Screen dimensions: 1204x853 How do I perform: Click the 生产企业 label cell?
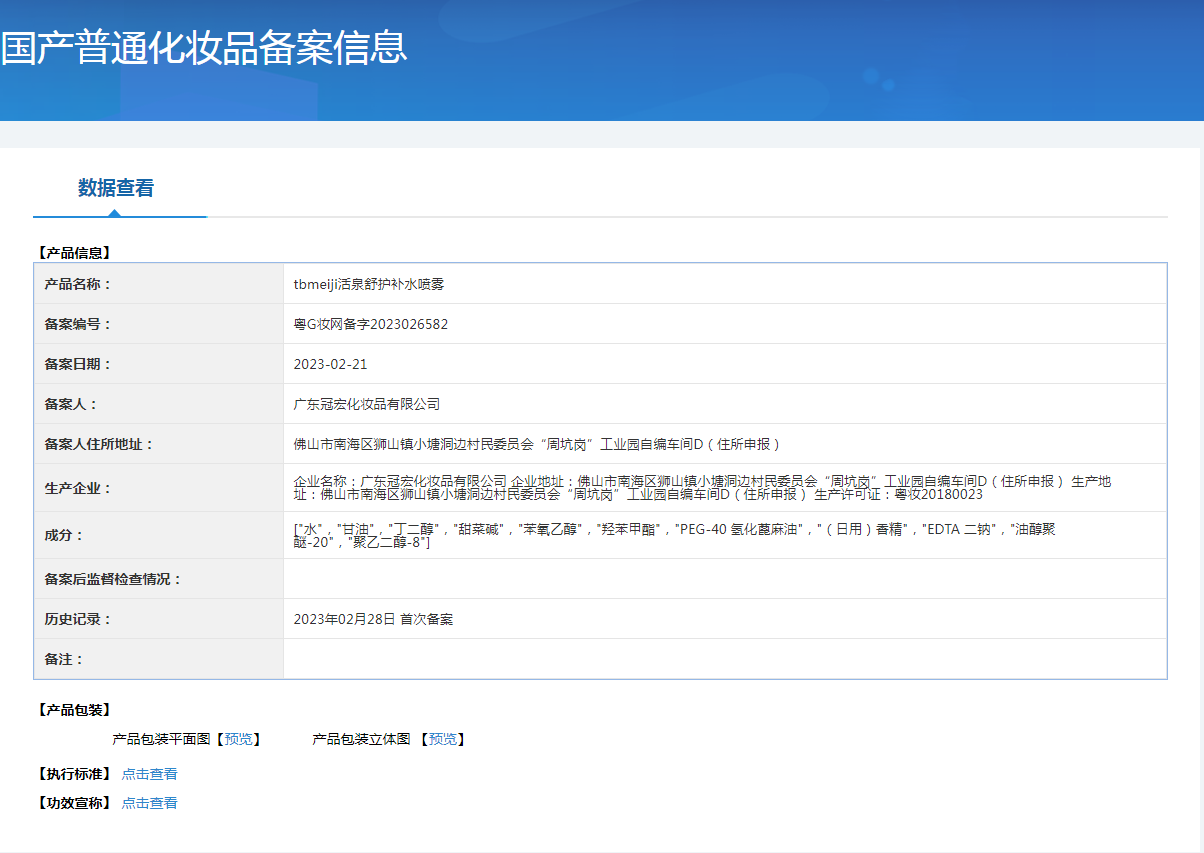[159, 488]
